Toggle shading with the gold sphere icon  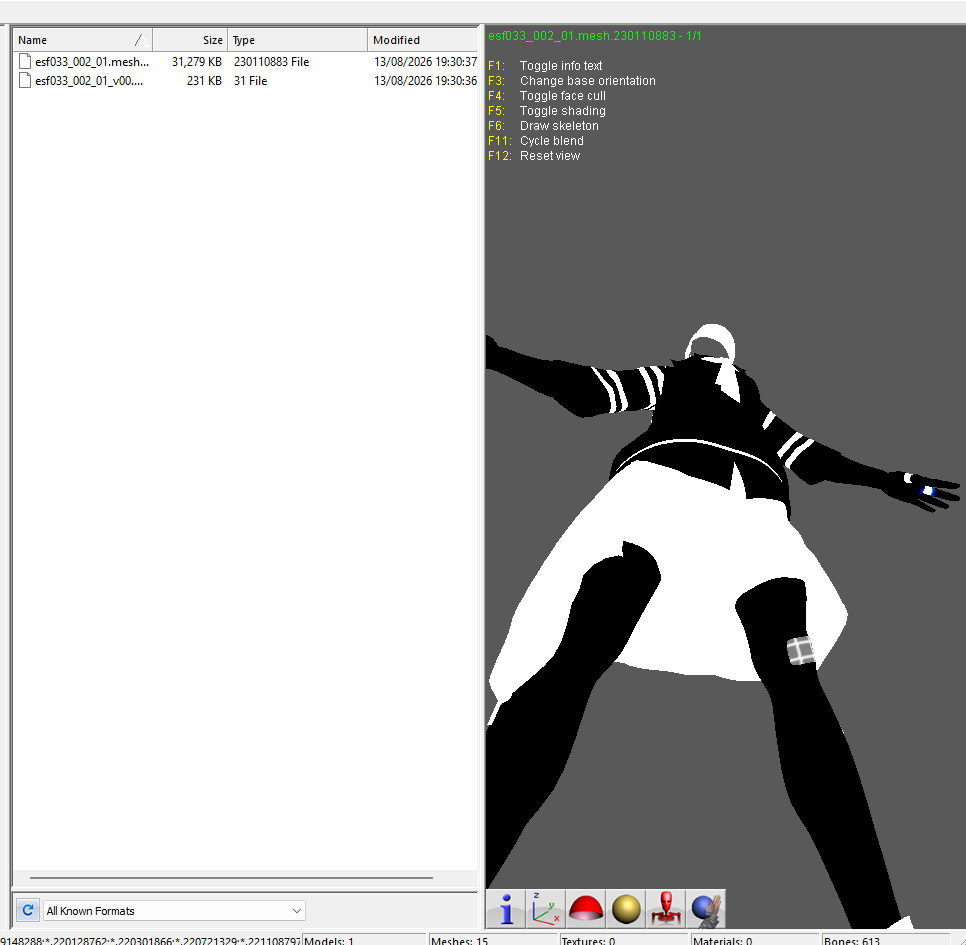pyautogui.click(x=625, y=909)
